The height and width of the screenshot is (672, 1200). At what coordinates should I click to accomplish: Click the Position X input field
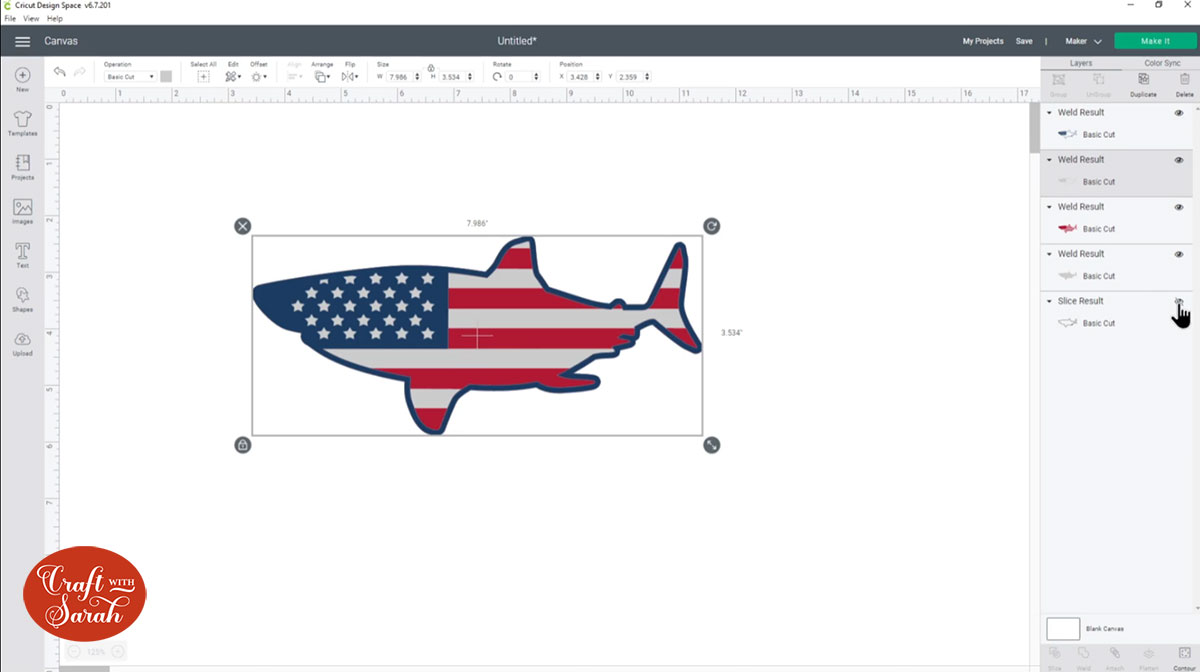[584, 77]
